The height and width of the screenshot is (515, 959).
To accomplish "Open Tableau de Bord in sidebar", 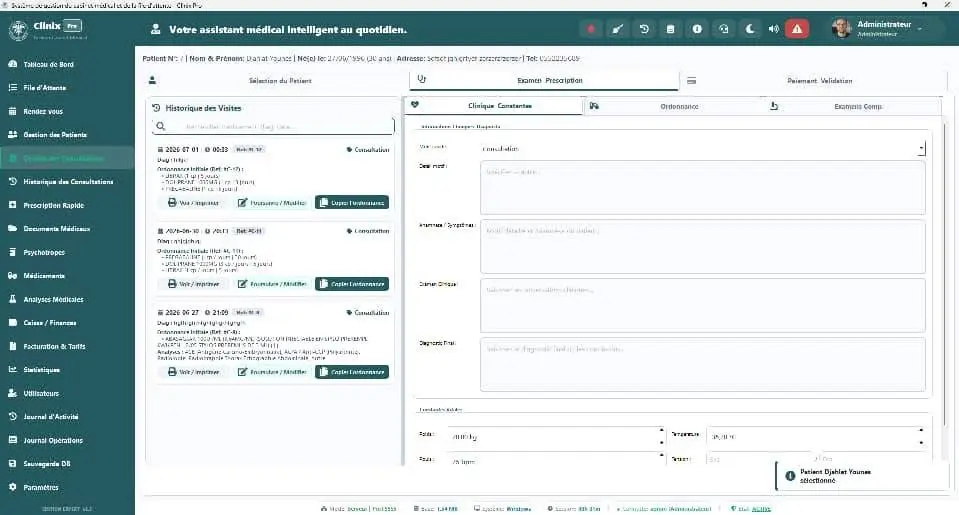I will (48, 64).
